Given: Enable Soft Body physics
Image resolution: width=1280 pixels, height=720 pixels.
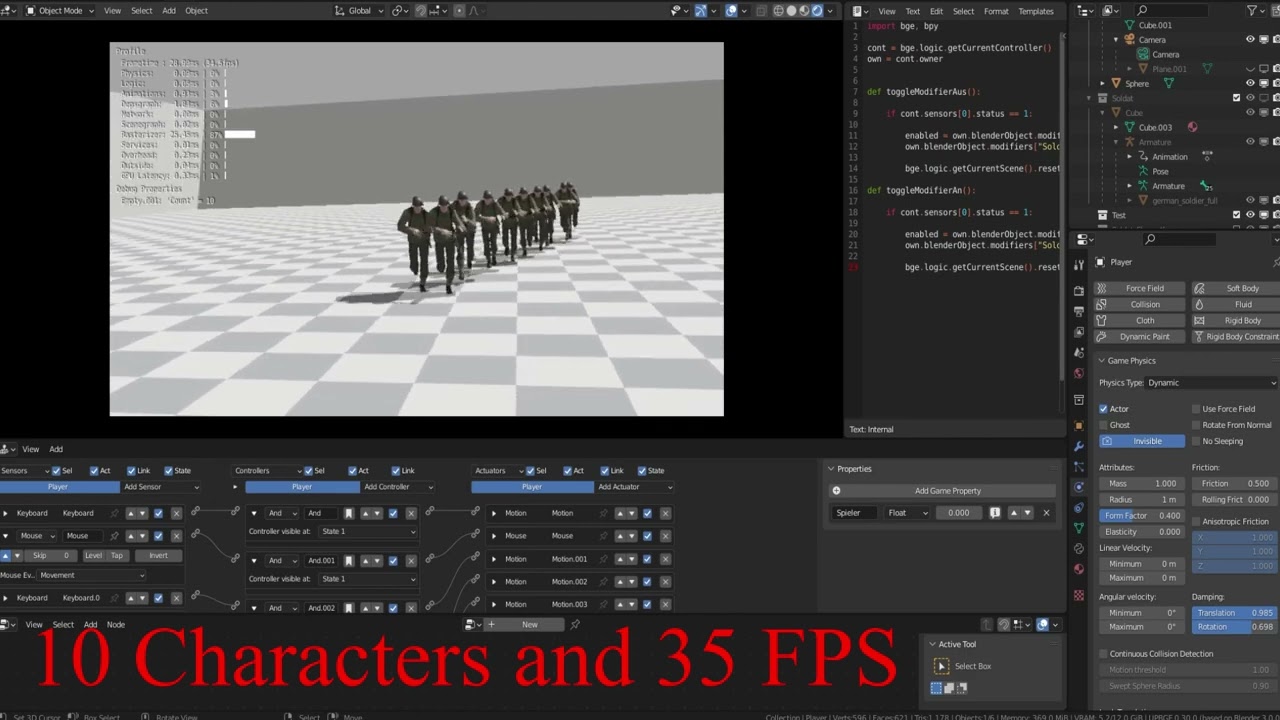Looking at the screenshot, I should (x=1235, y=288).
